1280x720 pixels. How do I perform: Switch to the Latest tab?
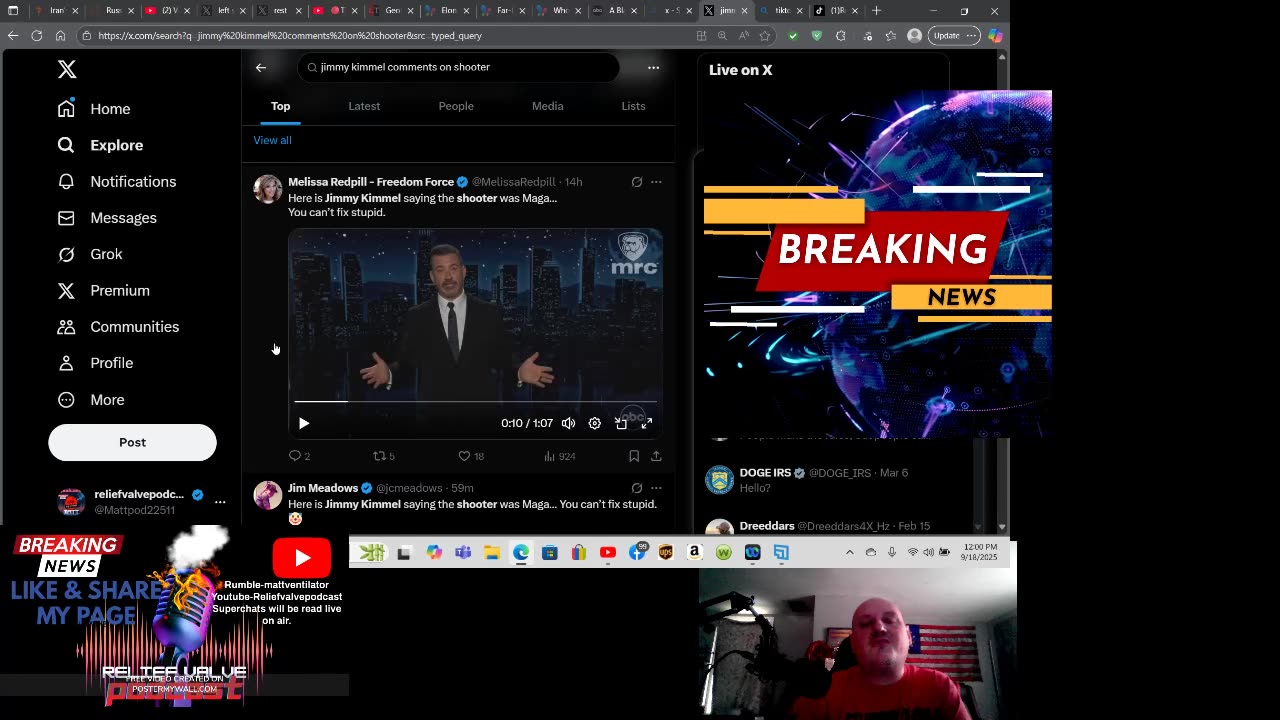point(364,106)
